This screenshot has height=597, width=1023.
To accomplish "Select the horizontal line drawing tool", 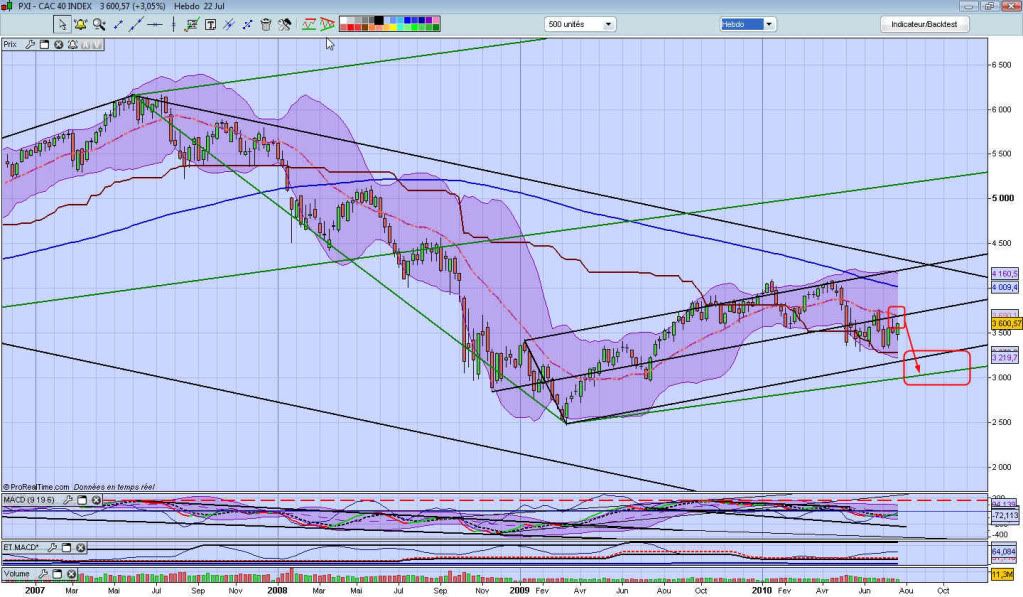I will pos(155,24).
